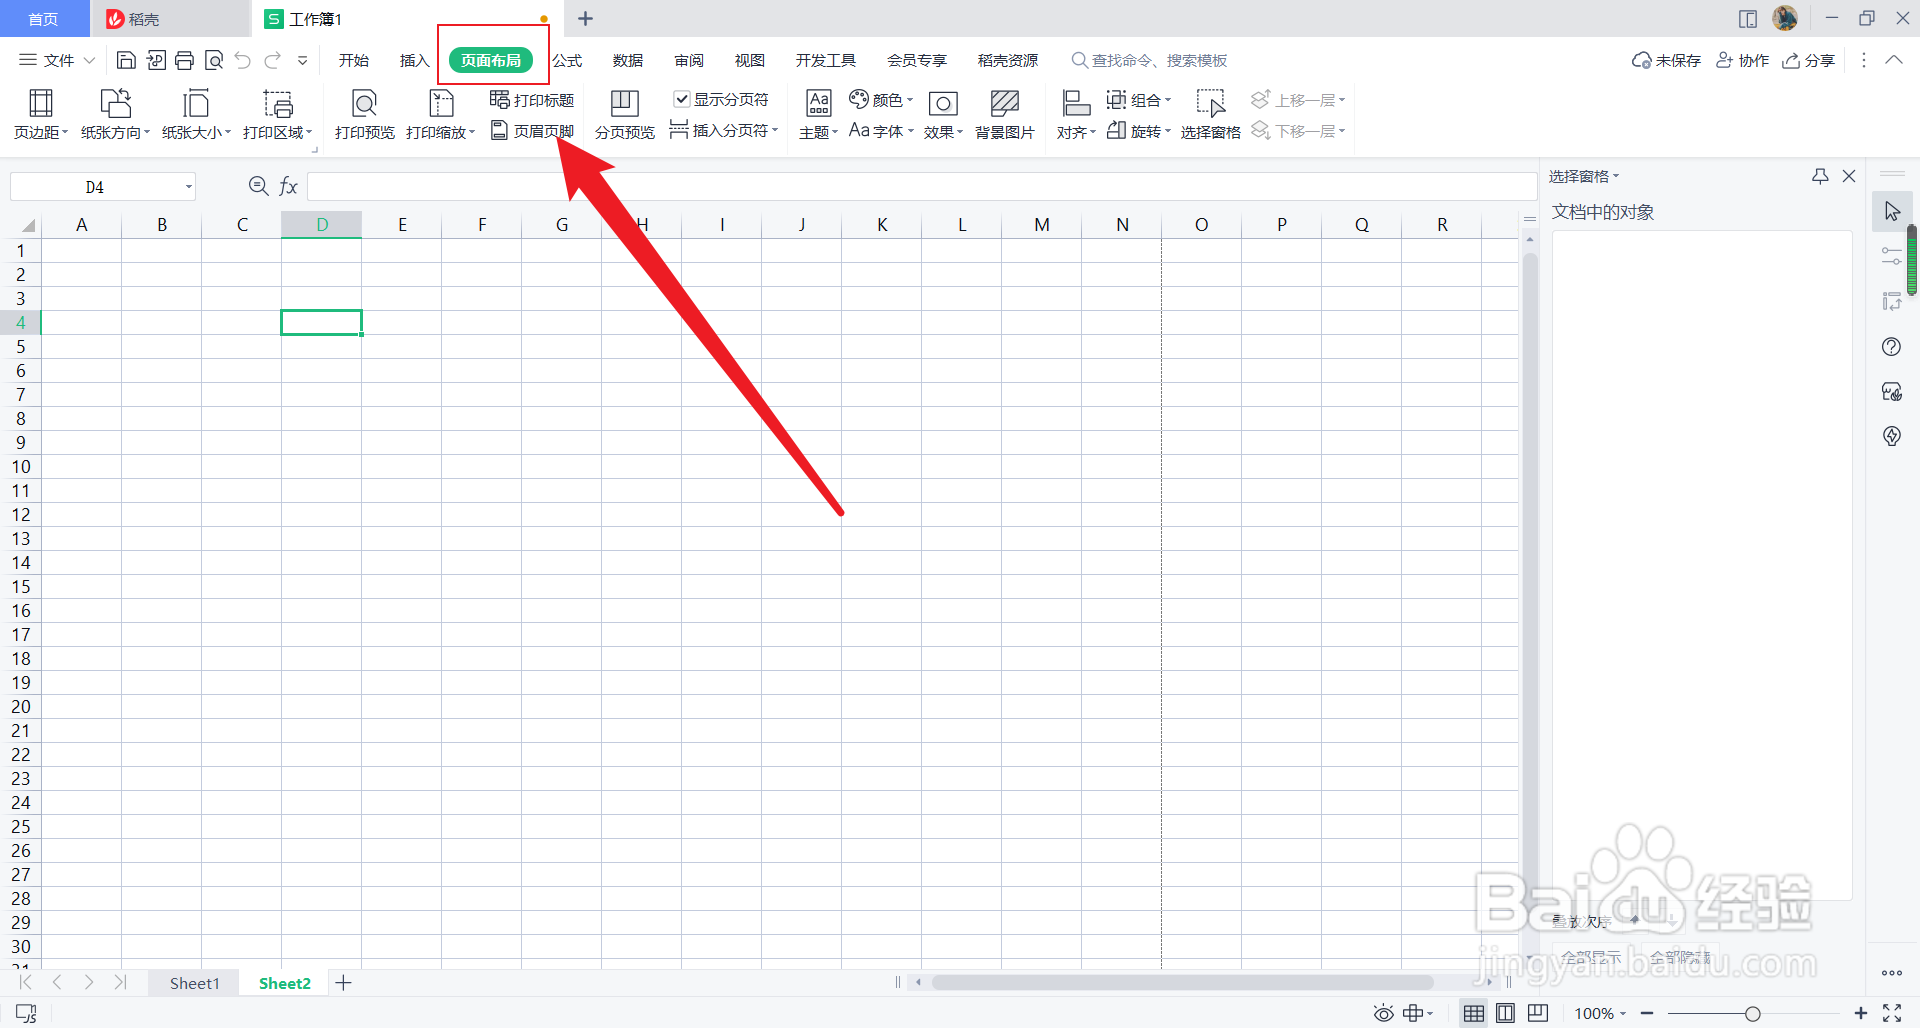Screen dimensions: 1920x1028
Task: Click the search commands box 查找命令
Action: [1148, 60]
